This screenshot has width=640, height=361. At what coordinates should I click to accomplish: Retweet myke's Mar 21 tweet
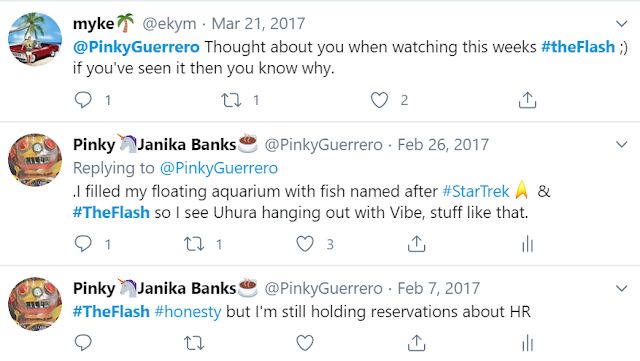pyautogui.click(x=231, y=100)
